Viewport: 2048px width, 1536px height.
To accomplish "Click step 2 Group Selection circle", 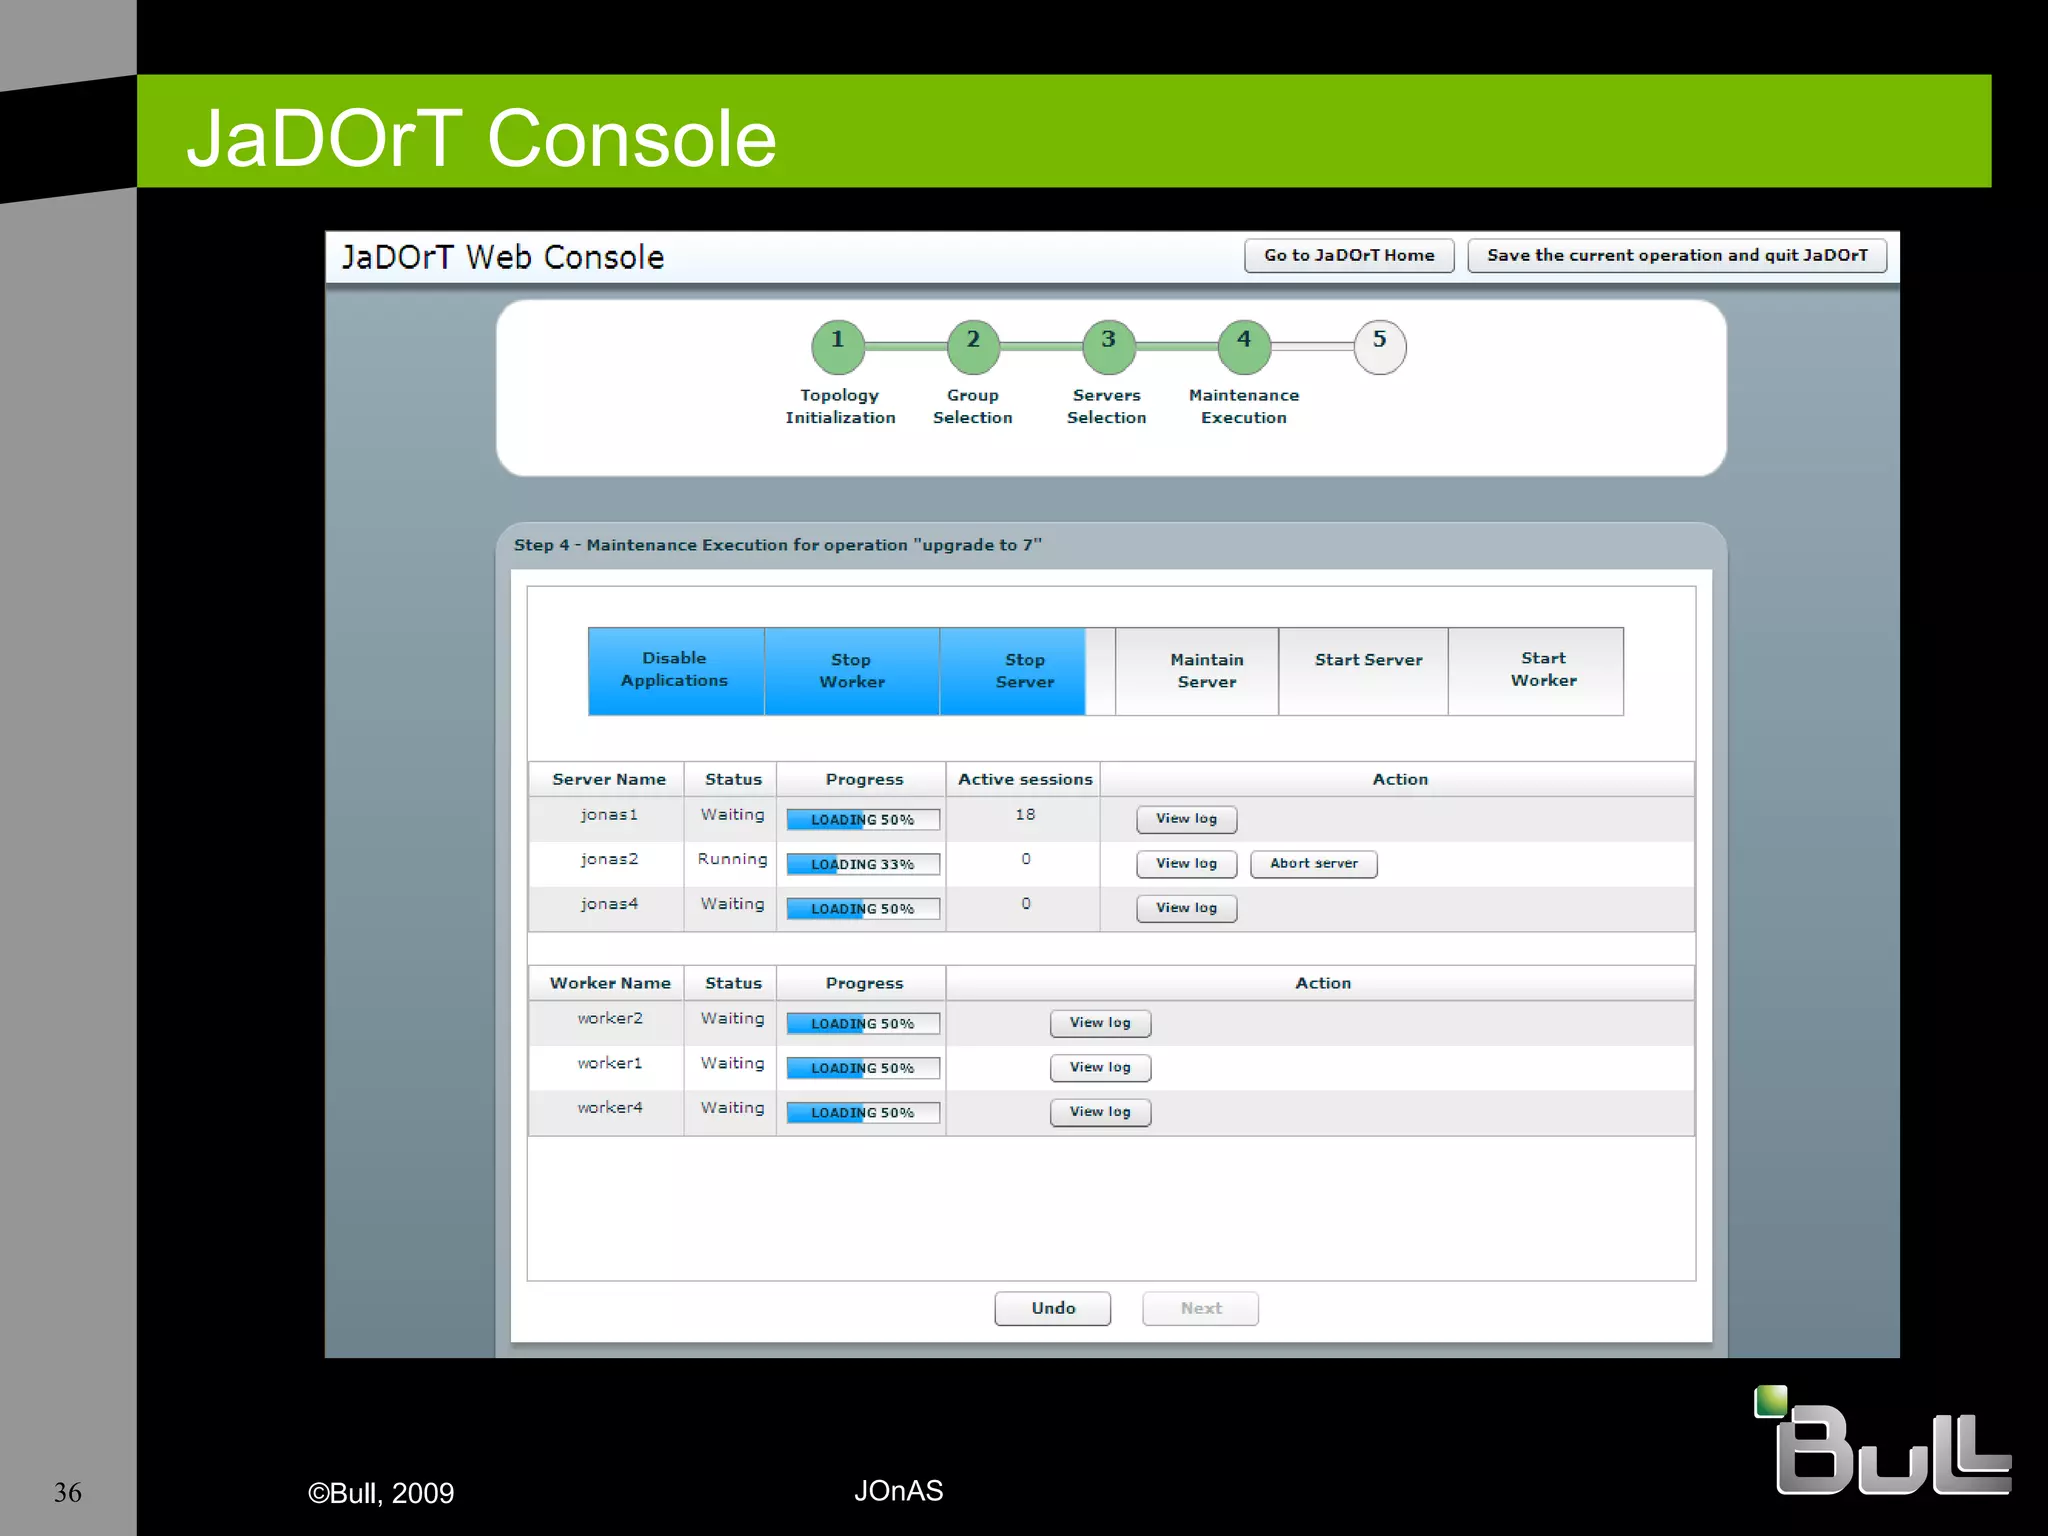I will pos(973,346).
